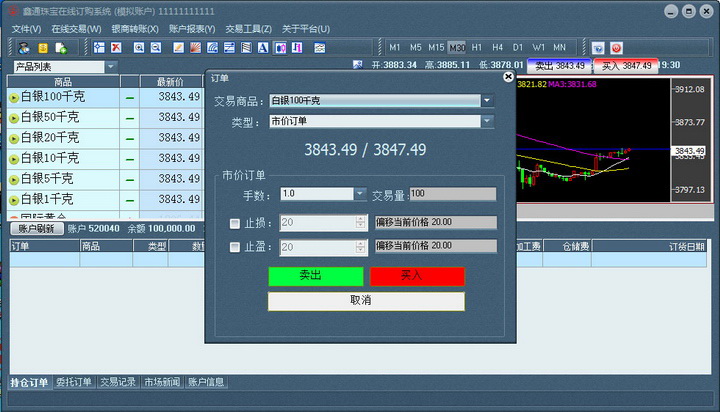Click the zoom out magnifier toolbar icon
Screen dimensions: 720x412
[x=157, y=47]
